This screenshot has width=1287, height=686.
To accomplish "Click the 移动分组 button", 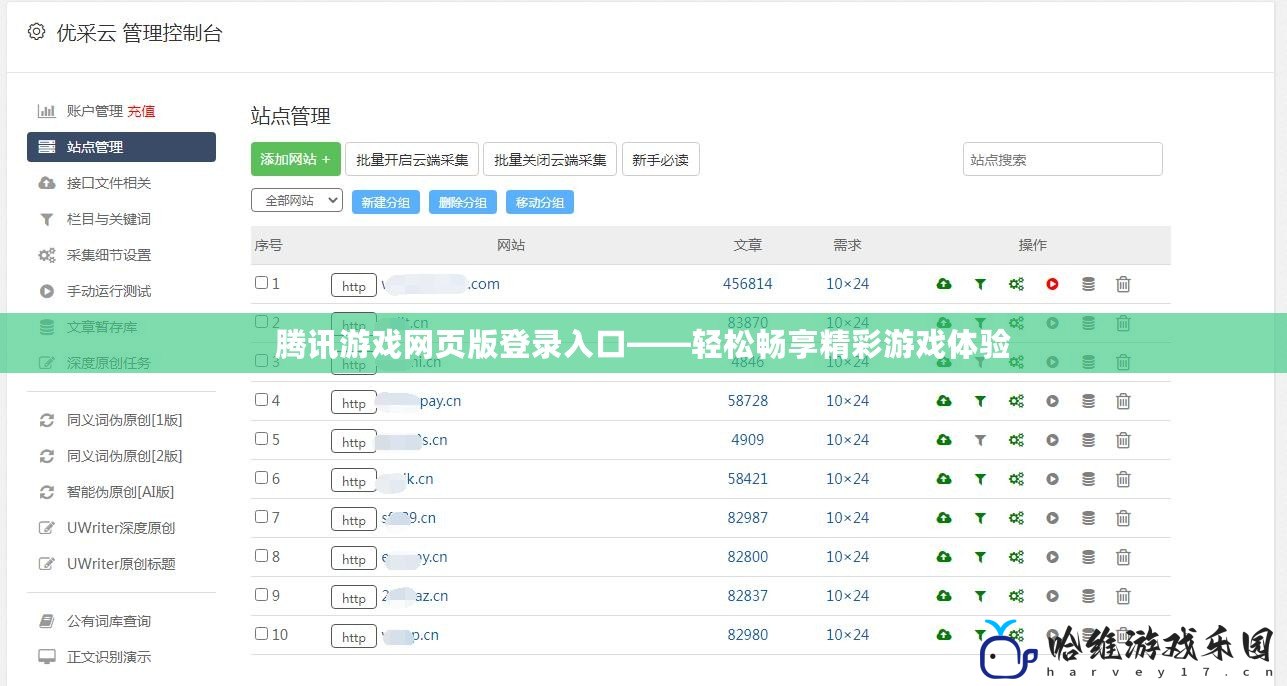I will 540,202.
